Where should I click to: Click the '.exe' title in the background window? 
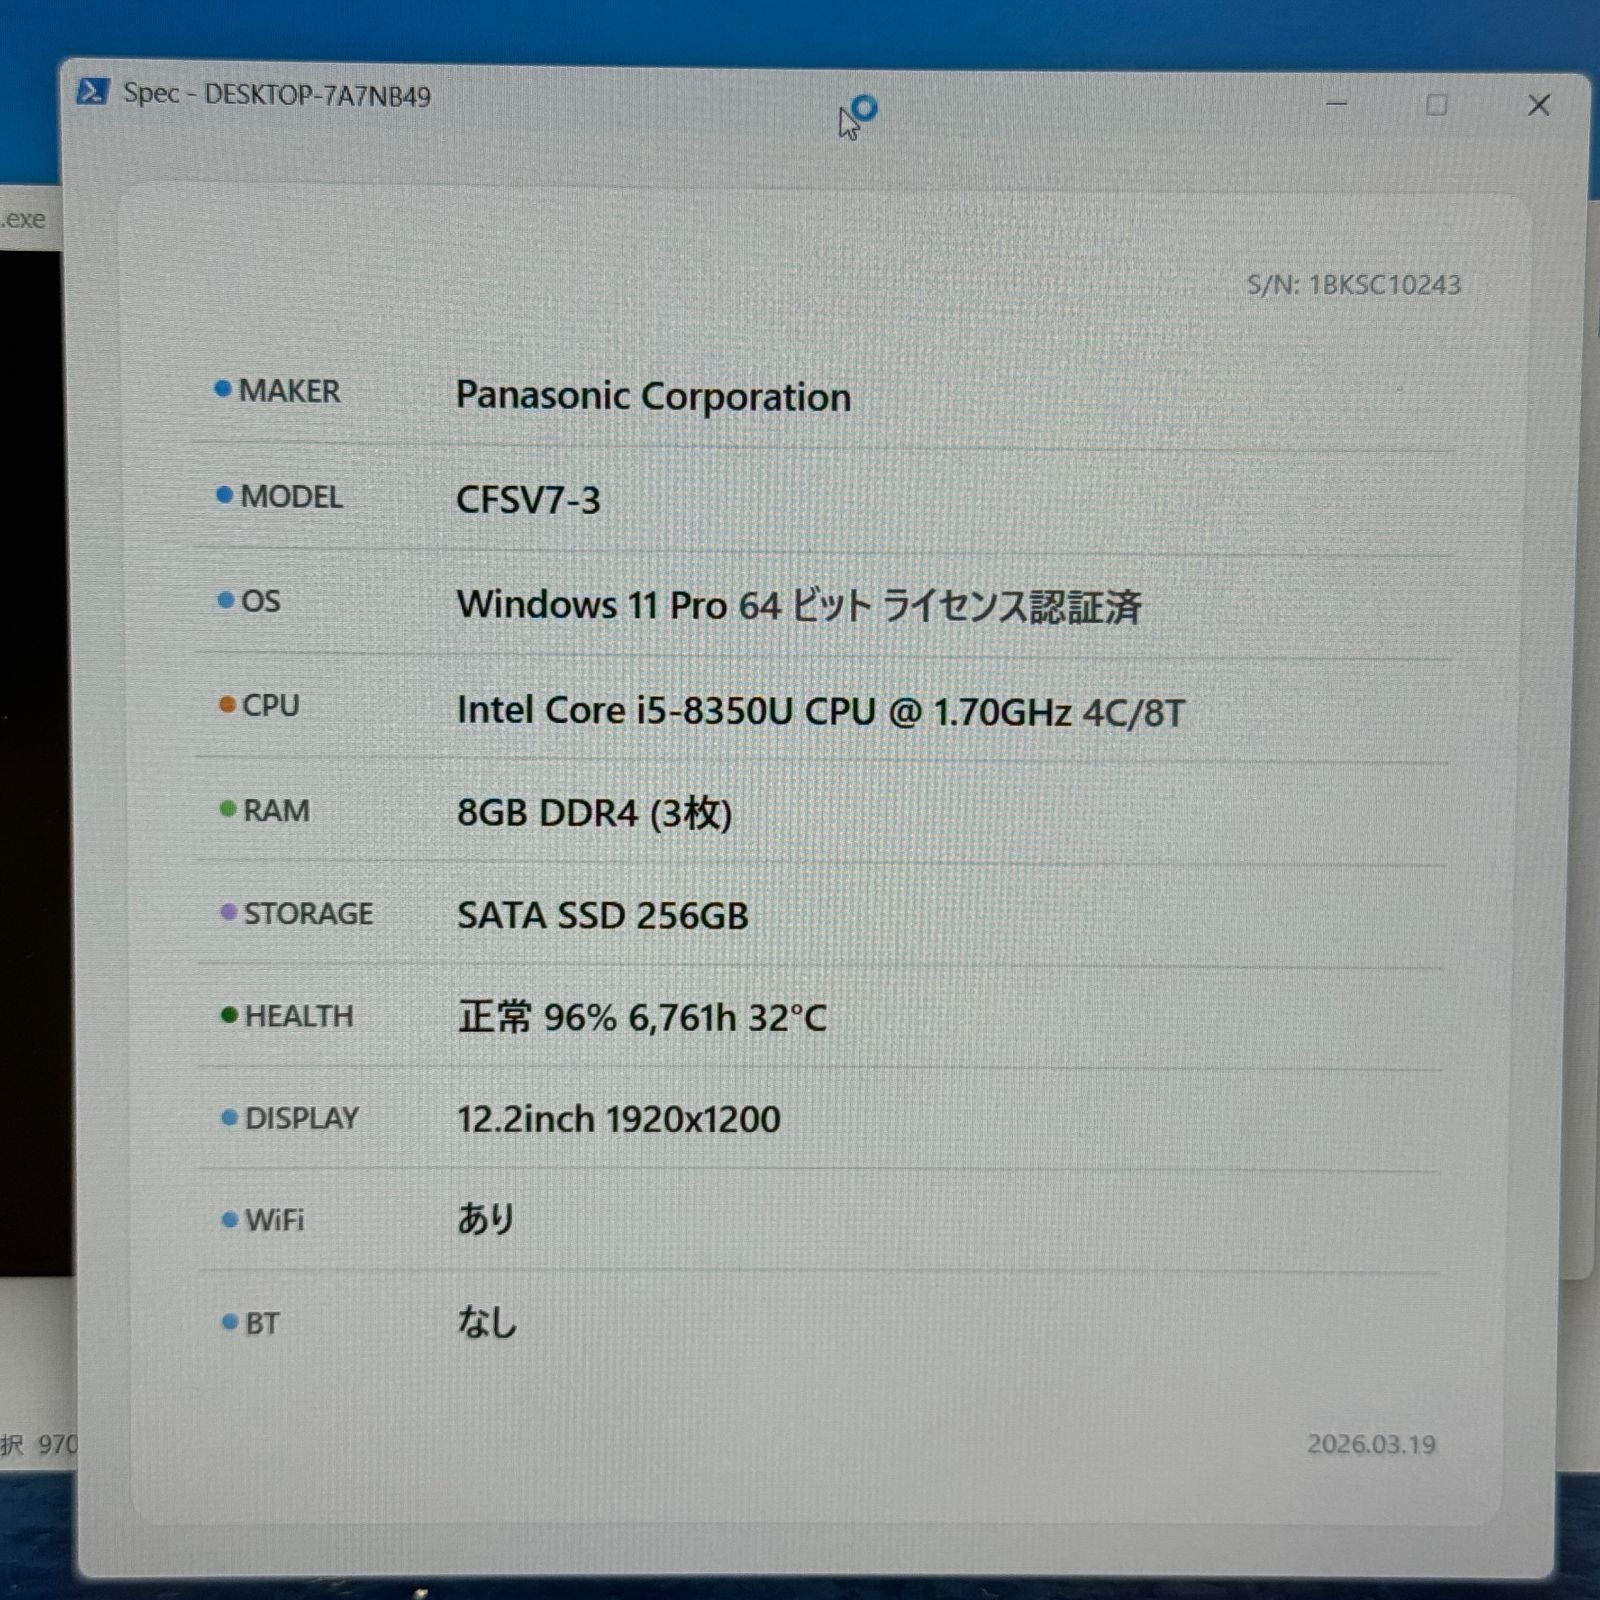tap(23, 219)
